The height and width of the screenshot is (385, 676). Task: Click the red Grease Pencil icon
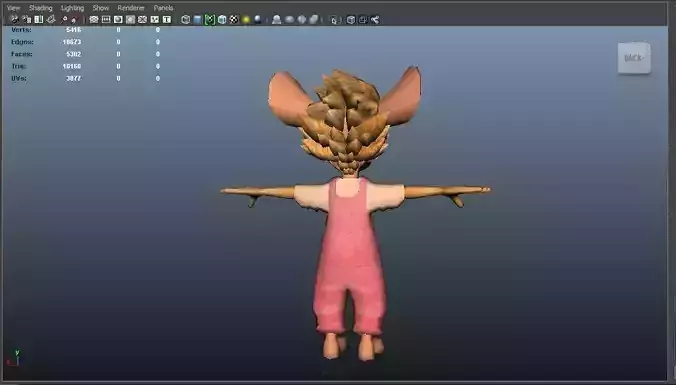coord(74,19)
